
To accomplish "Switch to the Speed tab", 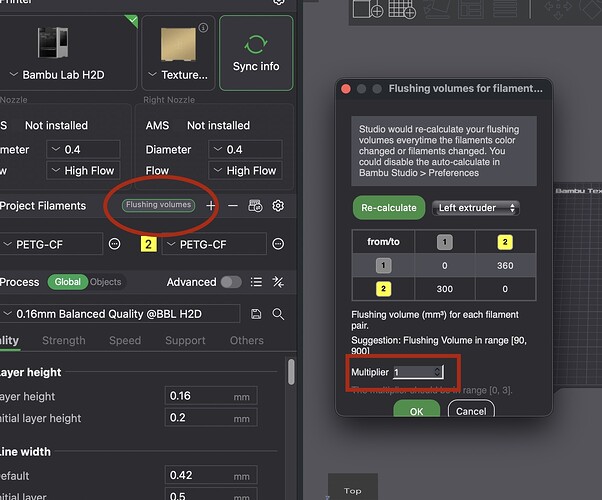I will [x=125, y=341].
